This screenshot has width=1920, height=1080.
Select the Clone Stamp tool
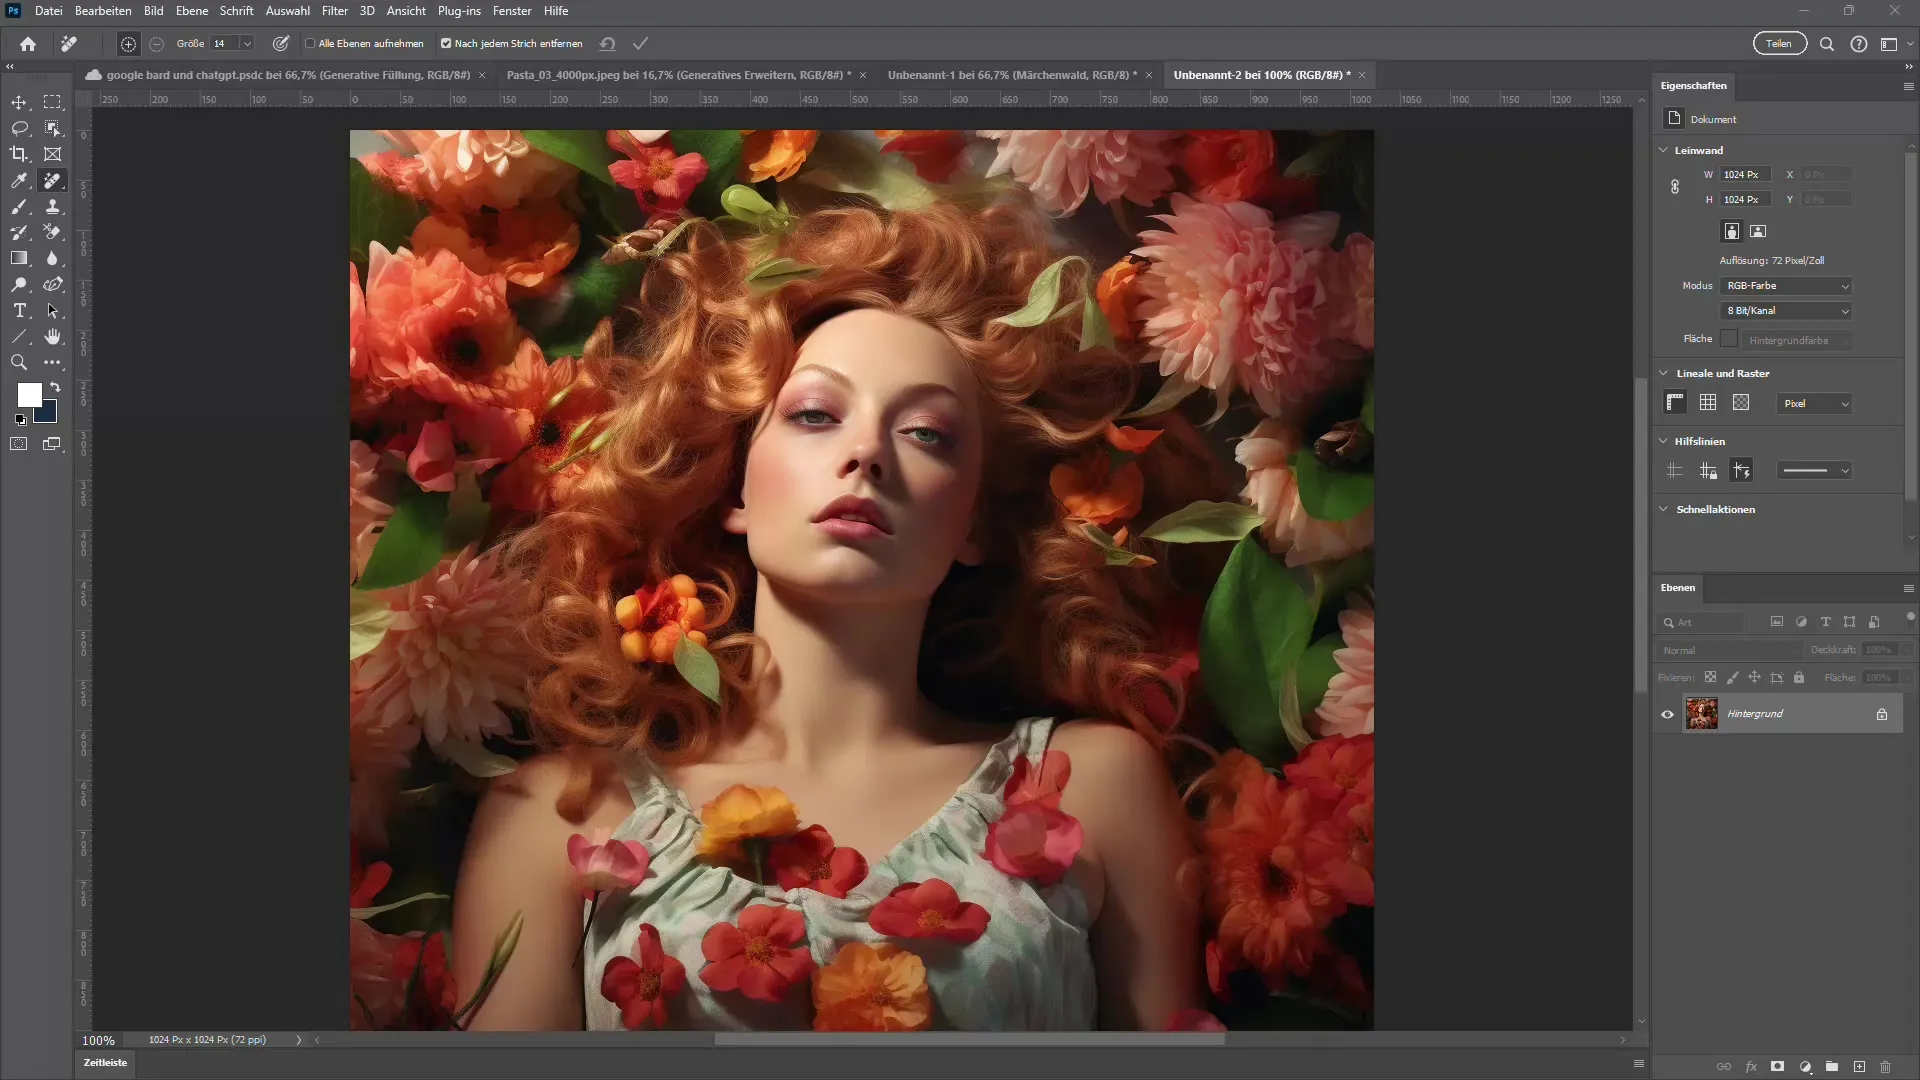[52, 206]
